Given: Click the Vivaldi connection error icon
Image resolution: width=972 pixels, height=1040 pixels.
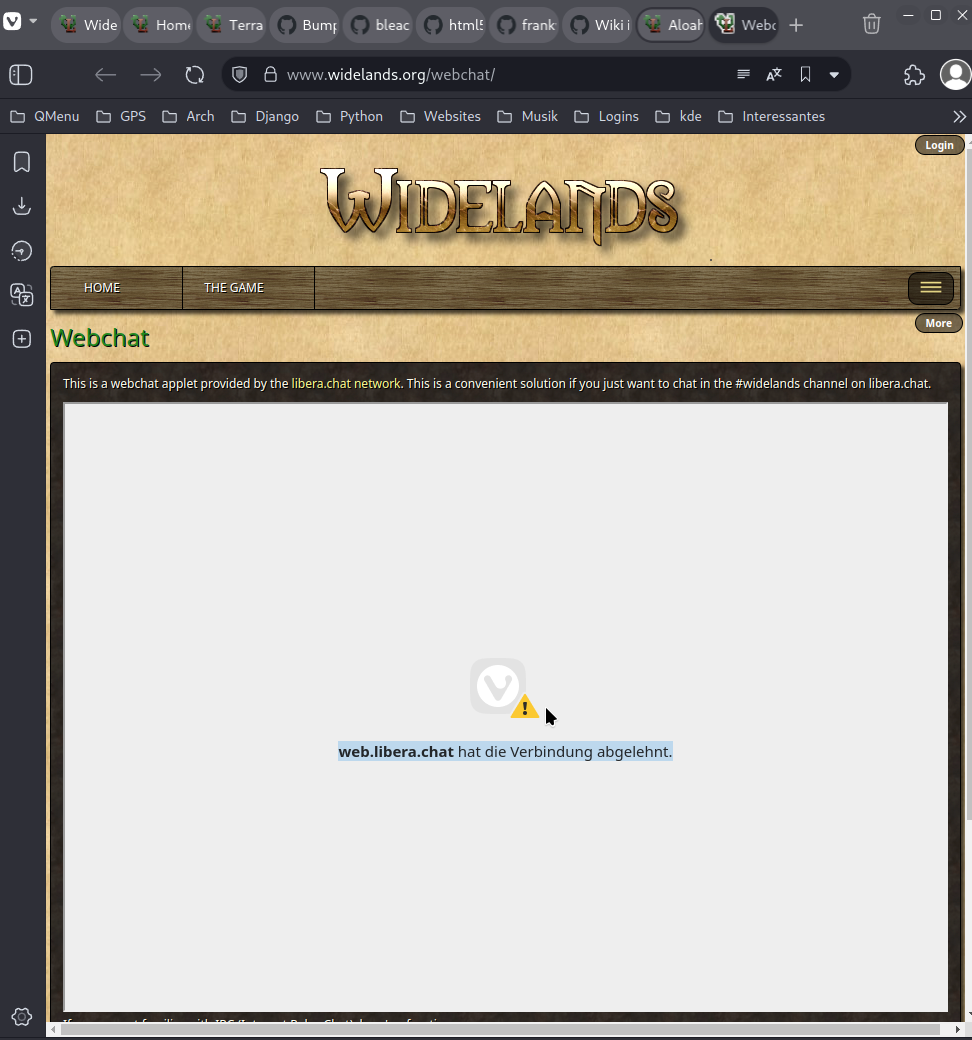Looking at the screenshot, I should pyautogui.click(x=504, y=688).
